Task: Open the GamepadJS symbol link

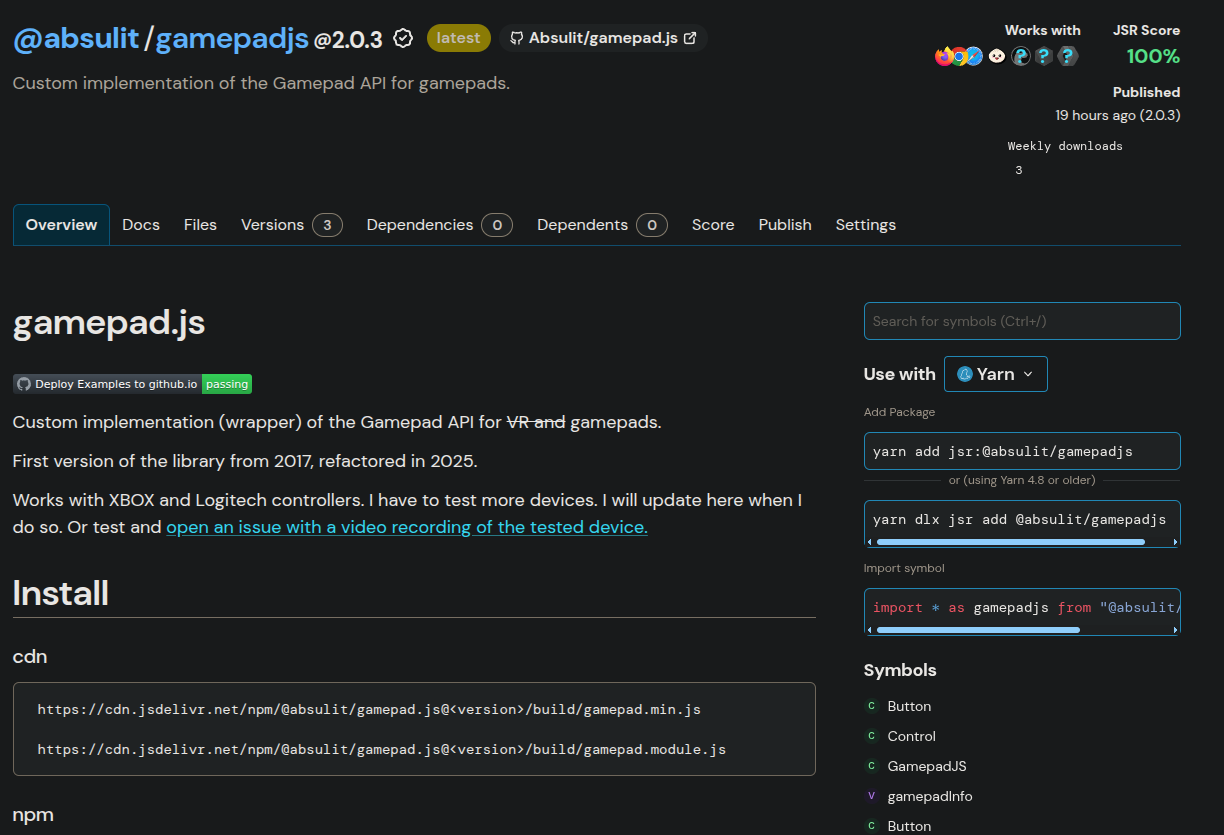Action: tap(927, 766)
